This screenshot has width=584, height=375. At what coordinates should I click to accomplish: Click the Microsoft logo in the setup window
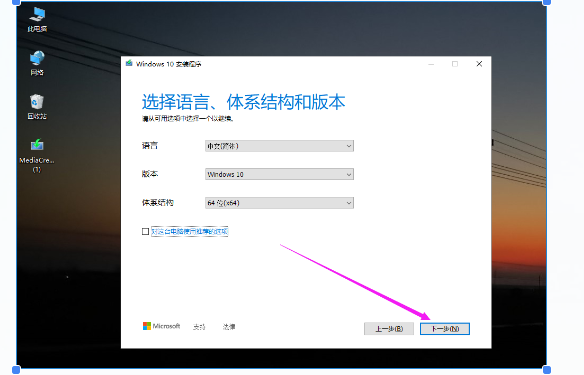click(x=161, y=326)
